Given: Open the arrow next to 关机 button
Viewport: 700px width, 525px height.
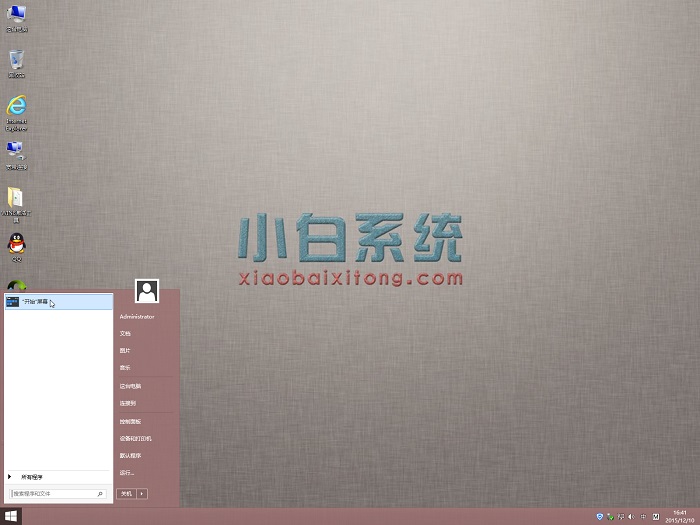Looking at the screenshot, I should click(143, 493).
